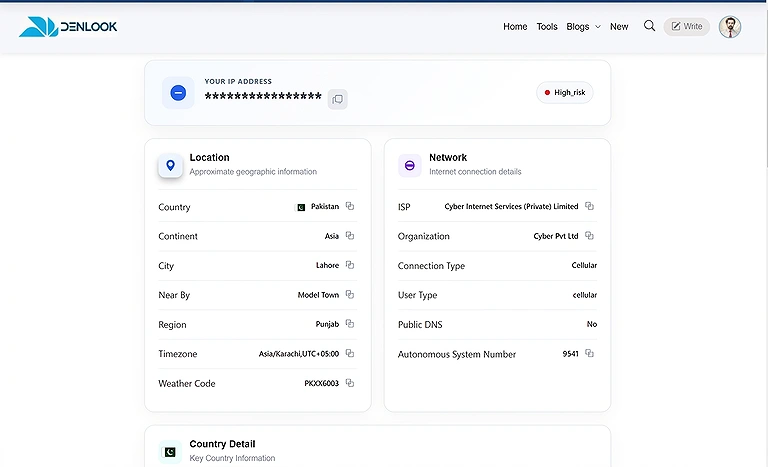
Task: Open the search magnifier icon
Action: coord(649,26)
